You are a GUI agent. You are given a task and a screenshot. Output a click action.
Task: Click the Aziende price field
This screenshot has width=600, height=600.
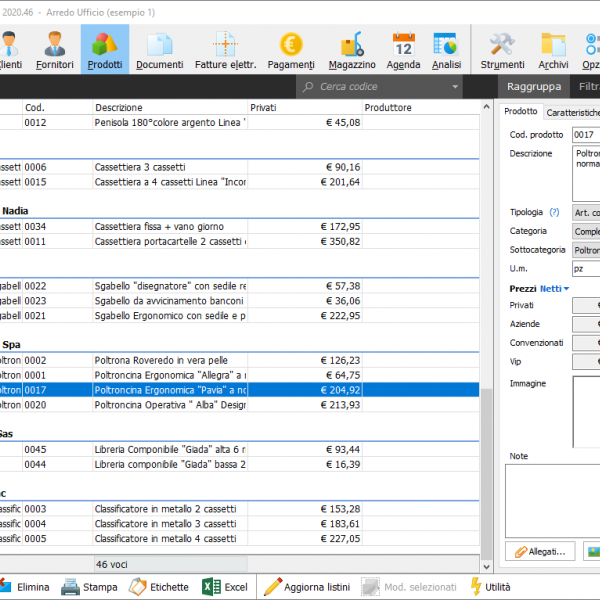[x=586, y=324]
